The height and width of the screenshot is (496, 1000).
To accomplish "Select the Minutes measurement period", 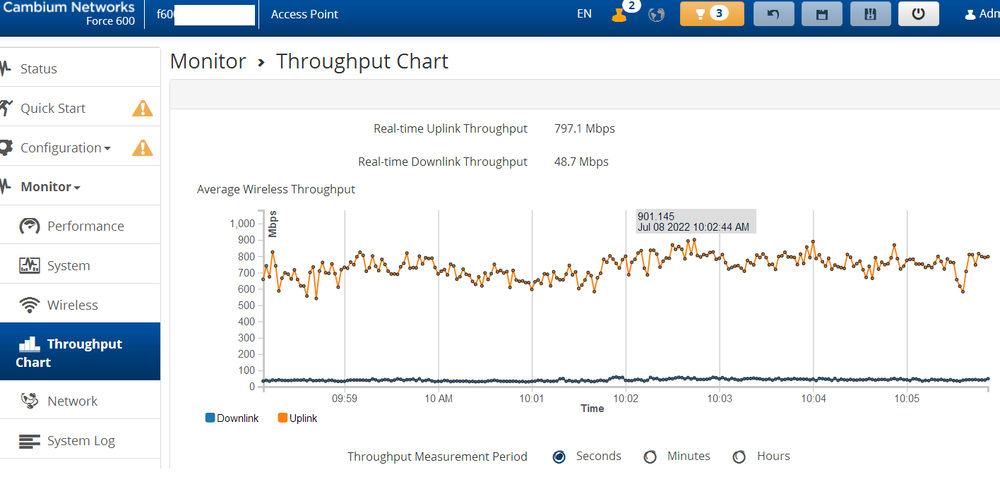I will pyautogui.click(x=650, y=457).
